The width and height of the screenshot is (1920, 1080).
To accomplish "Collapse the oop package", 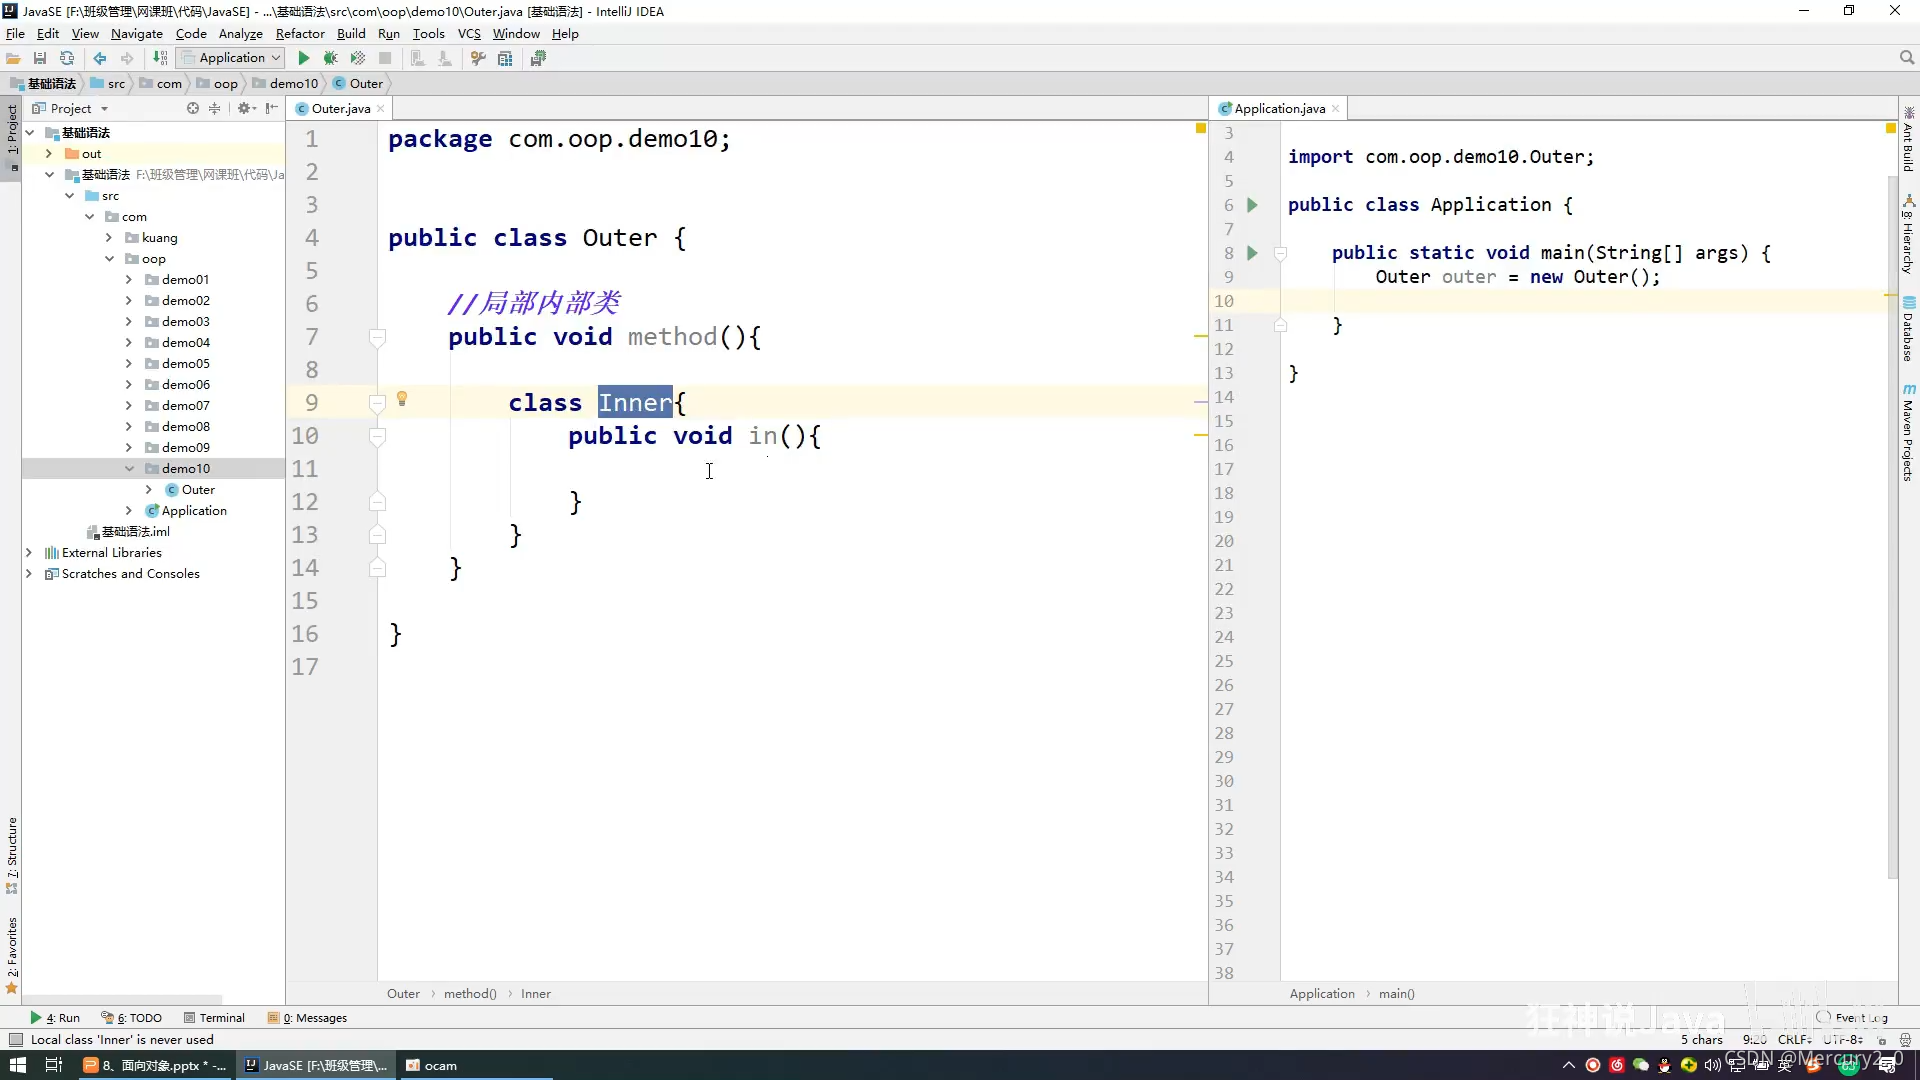I will pyautogui.click(x=109, y=258).
